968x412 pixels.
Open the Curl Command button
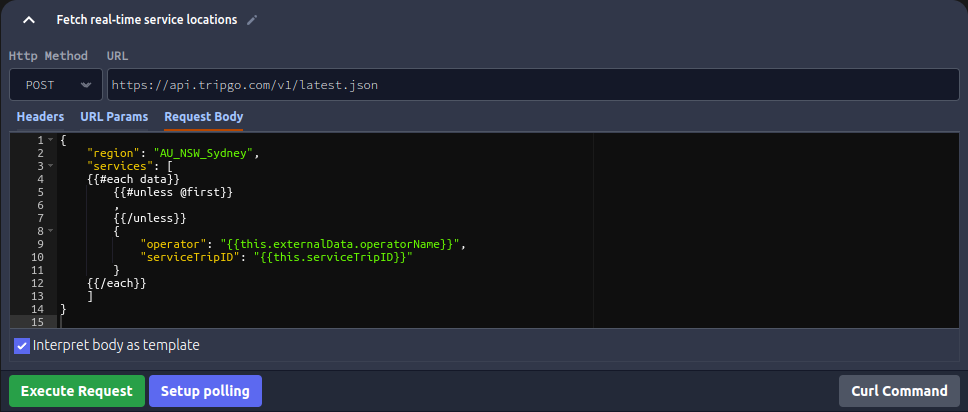pyautogui.click(x=898, y=391)
